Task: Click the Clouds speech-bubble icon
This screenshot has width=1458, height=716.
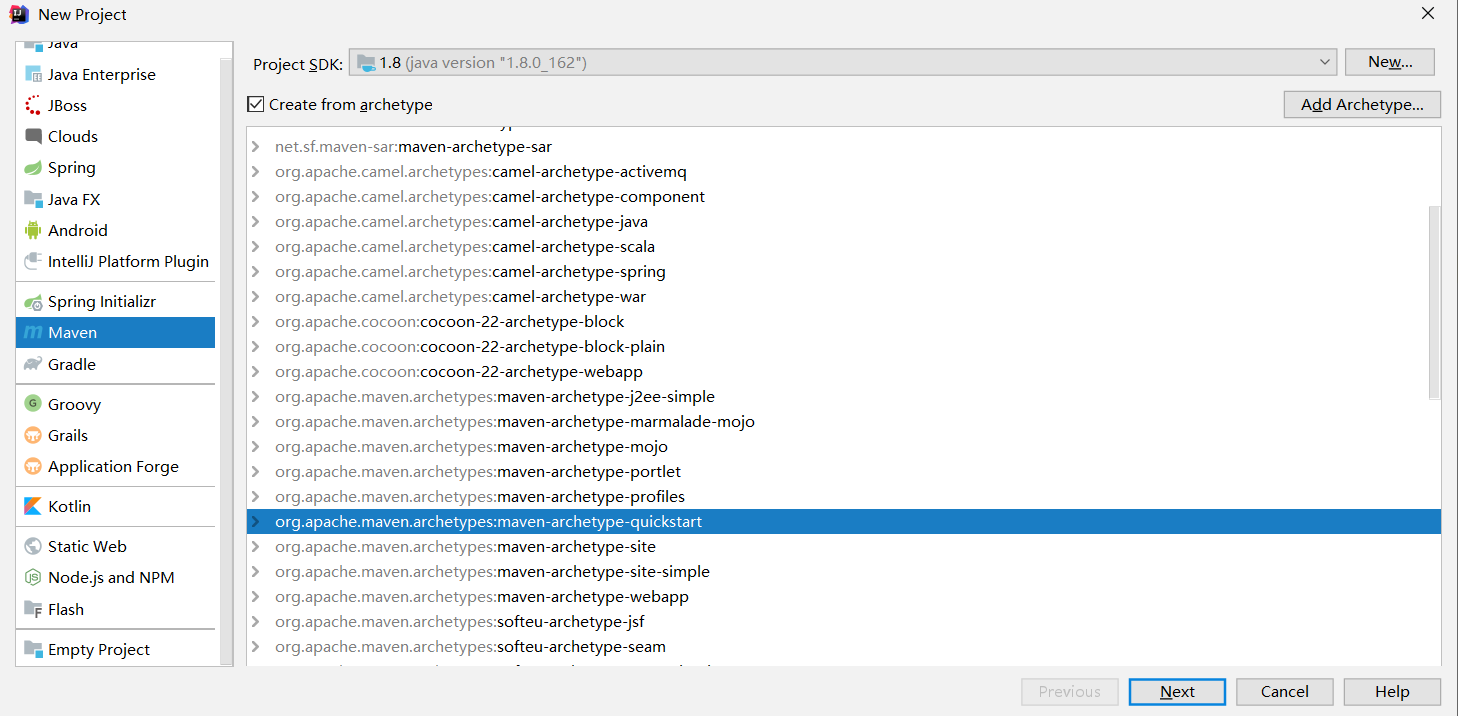Action: click(33, 137)
